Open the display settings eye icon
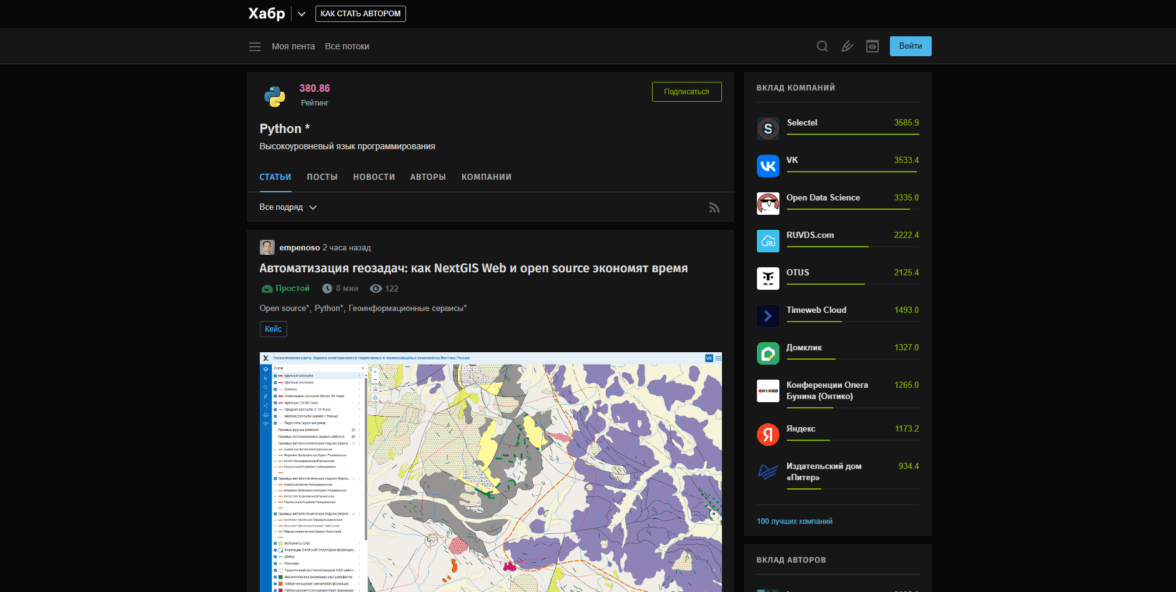The height and width of the screenshot is (592, 1176). coord(872,46)
